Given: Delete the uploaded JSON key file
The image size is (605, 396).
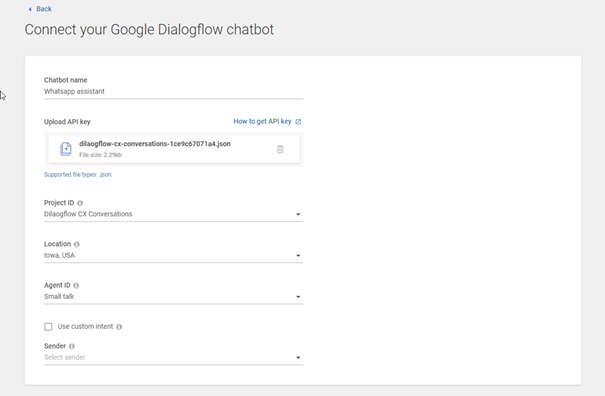Looking at the screenshot, I should click(x=280, y=149).
